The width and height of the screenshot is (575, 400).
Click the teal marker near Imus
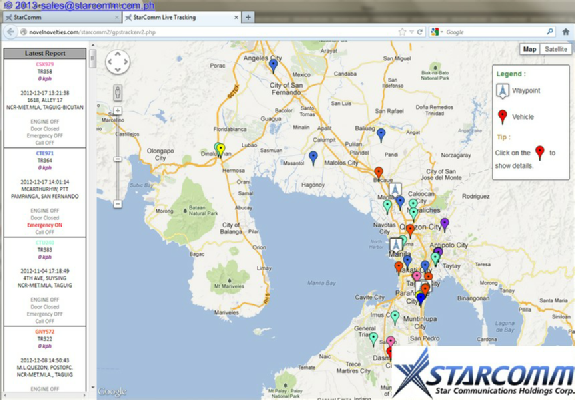[x=395, y=317]
